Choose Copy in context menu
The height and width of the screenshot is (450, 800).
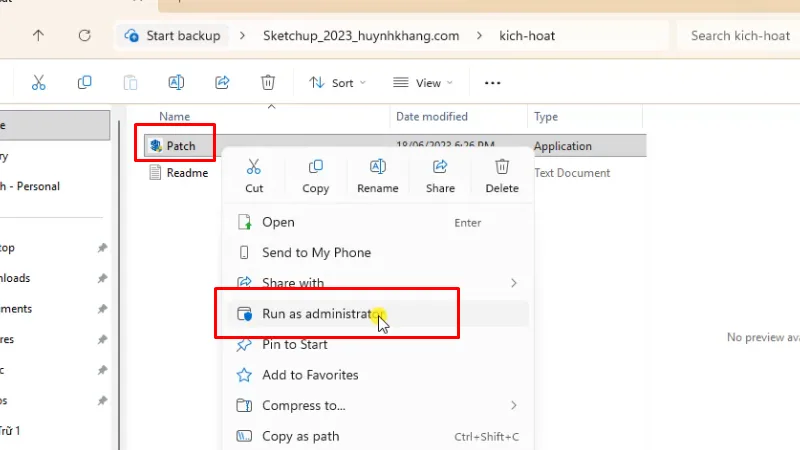(316, 177)
